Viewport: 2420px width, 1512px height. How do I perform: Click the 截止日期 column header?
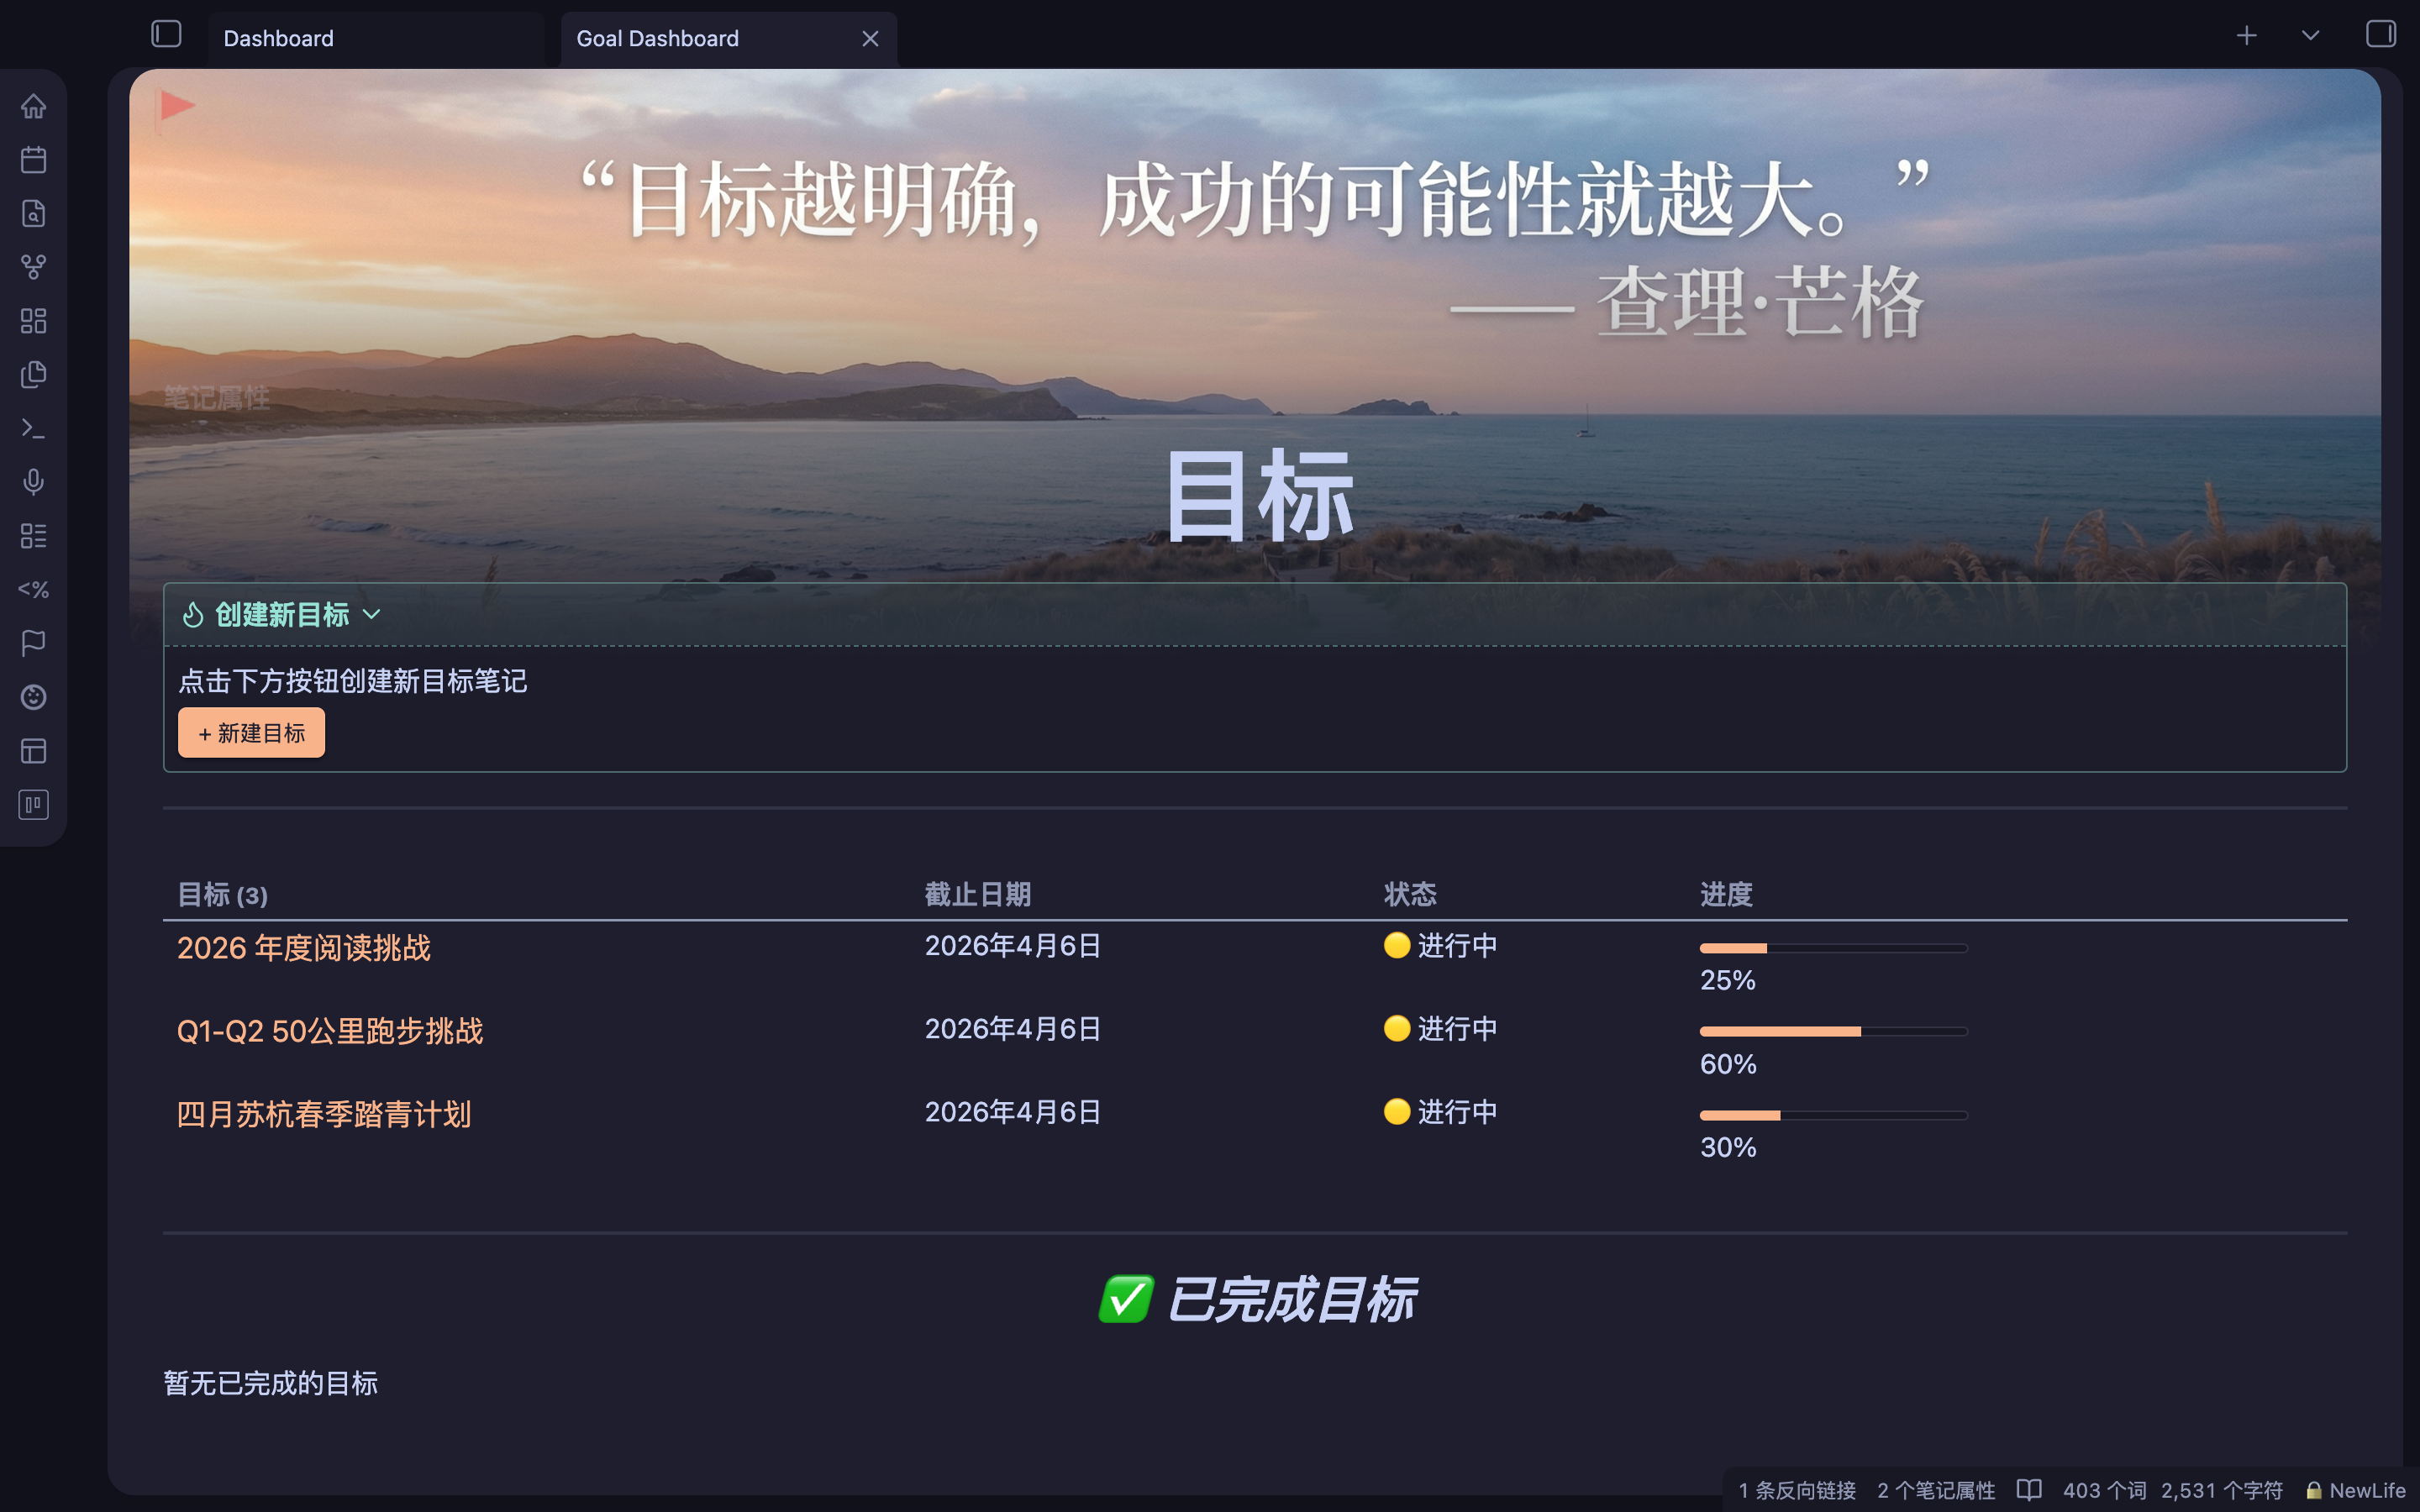tap(977, 894)
